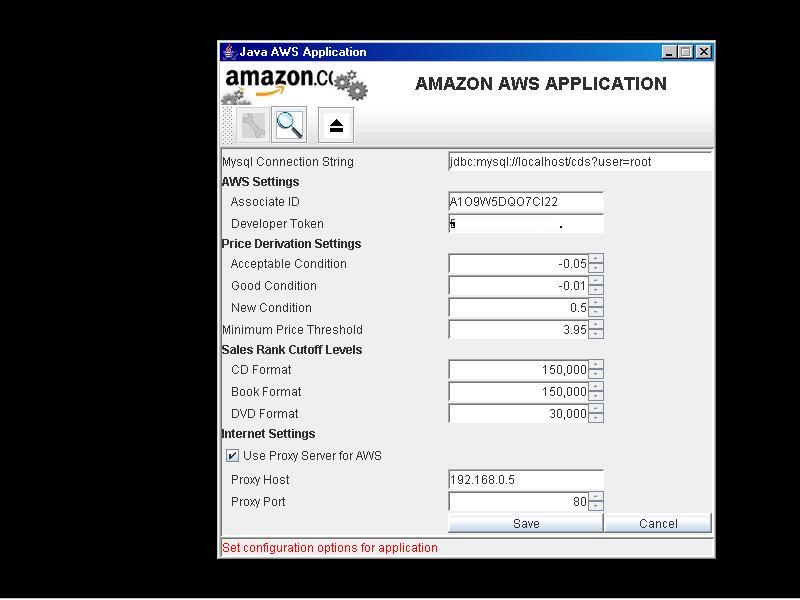Click the AWS Settings section heading

[x=260, y=182]
